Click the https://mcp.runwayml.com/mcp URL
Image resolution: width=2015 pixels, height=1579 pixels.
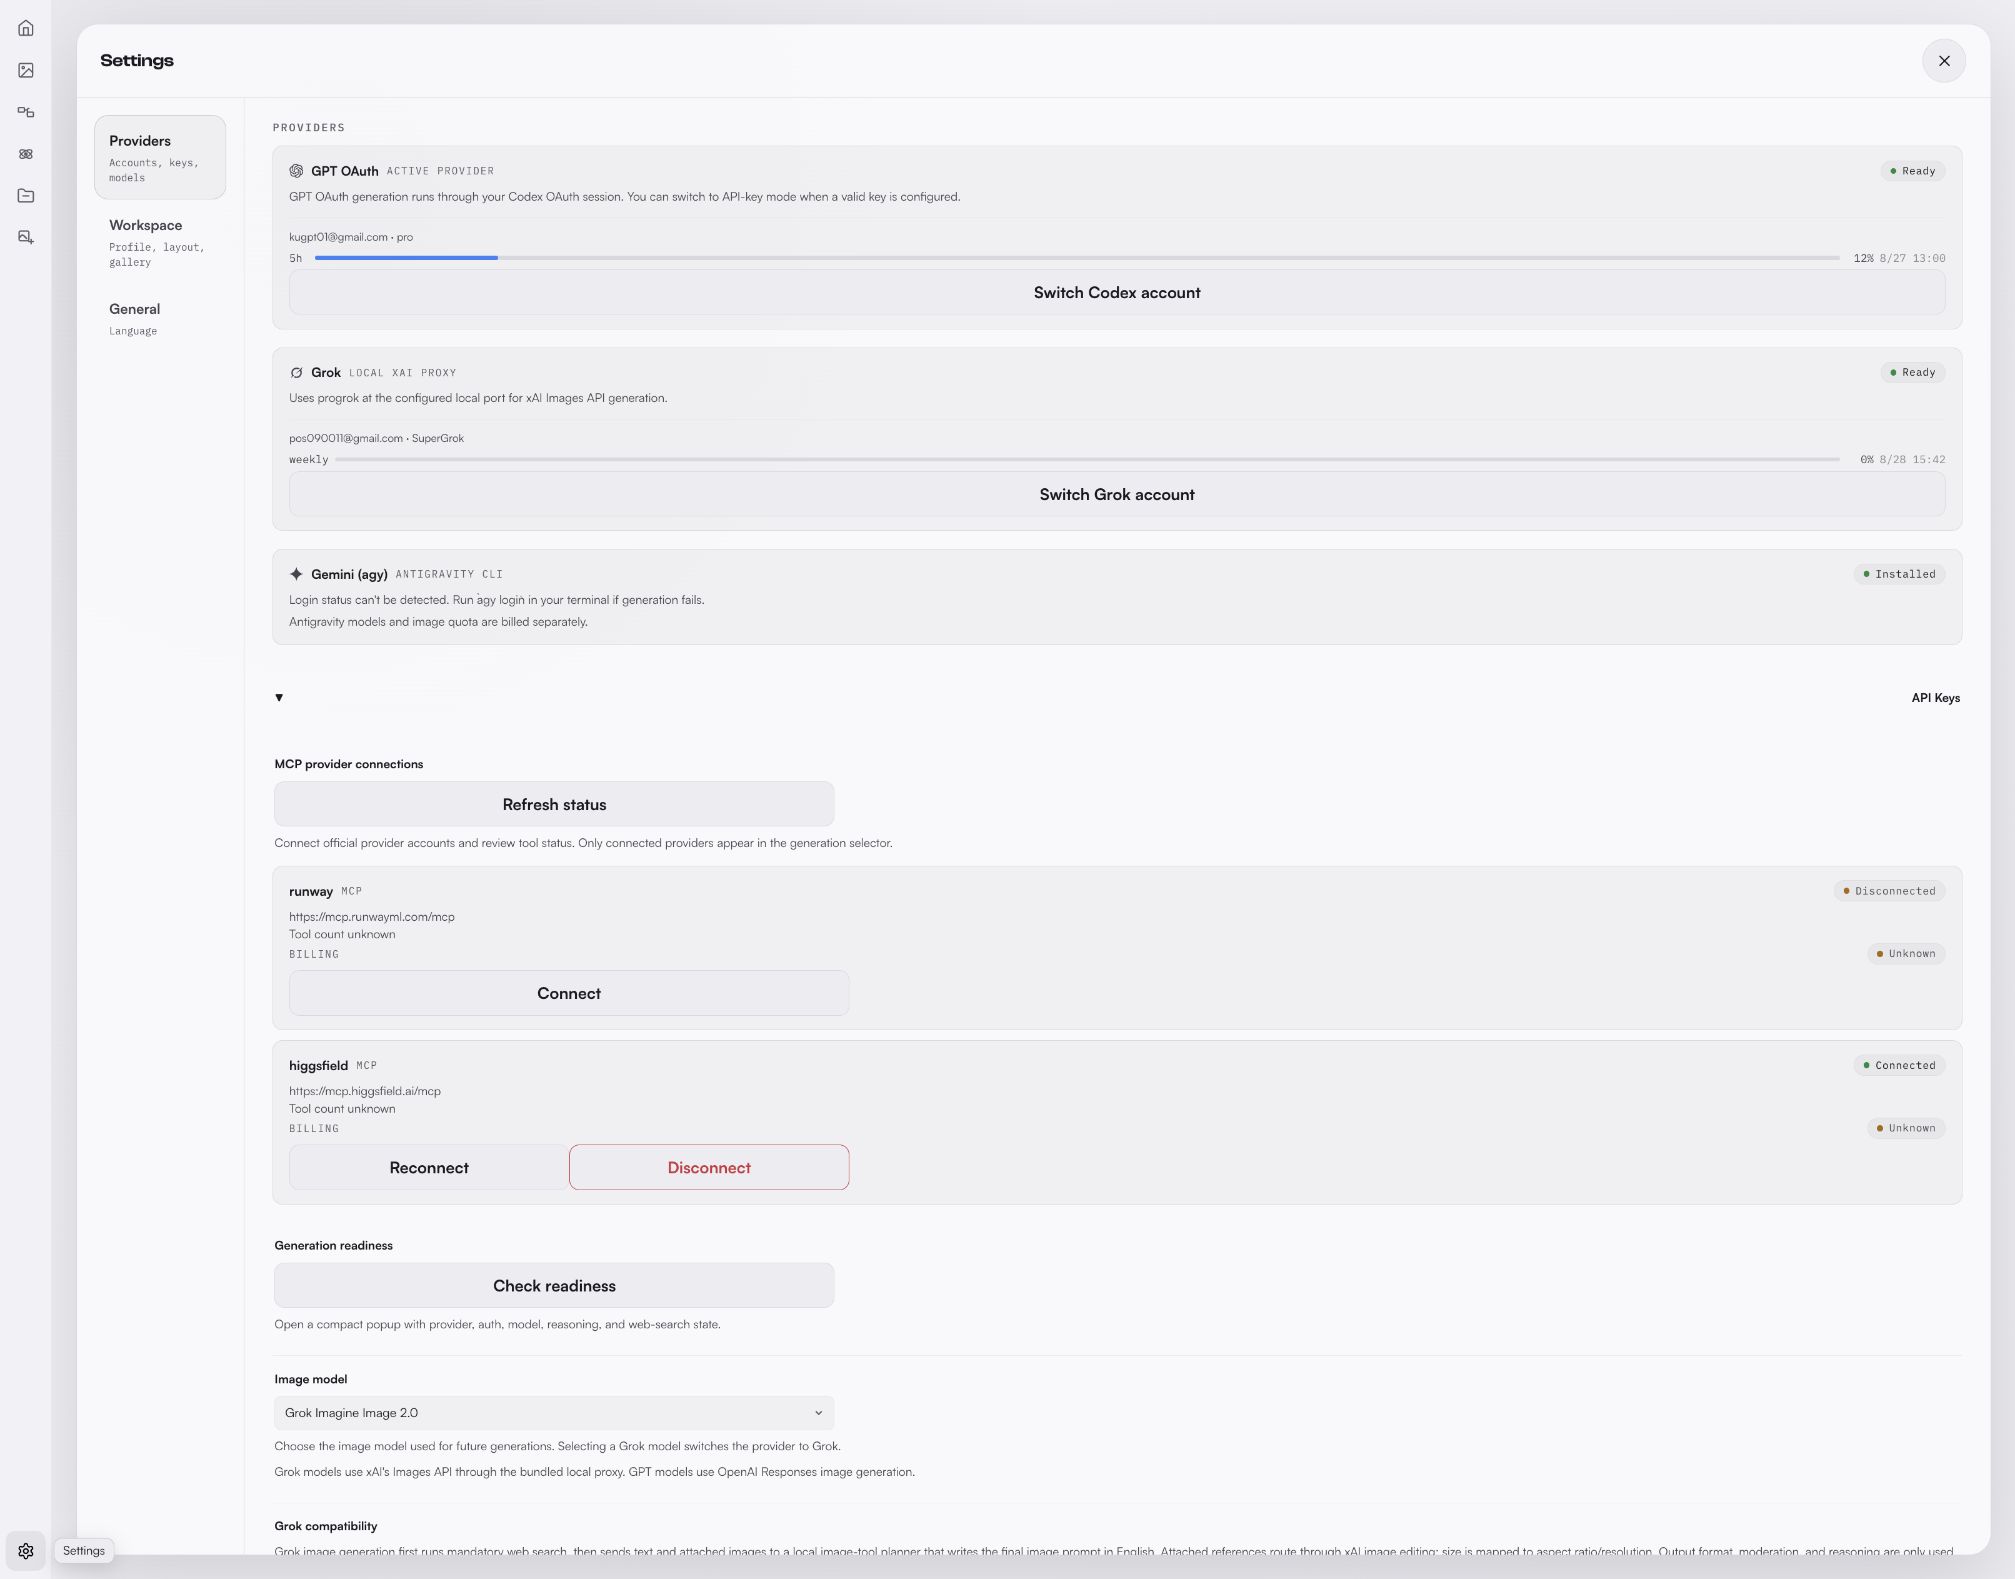coord(372,917)
